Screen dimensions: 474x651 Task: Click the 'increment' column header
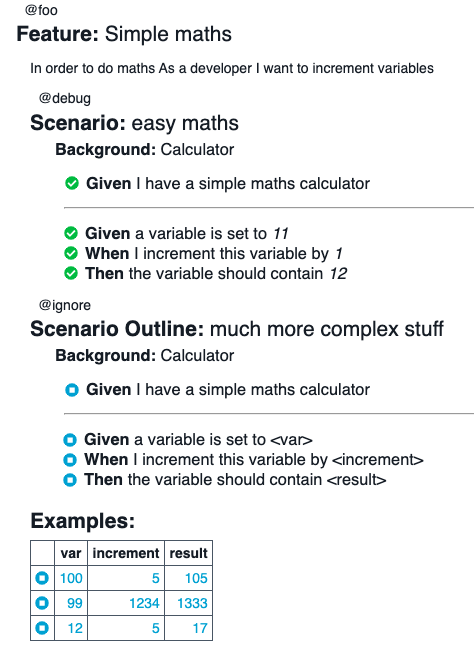pos(126,553)
